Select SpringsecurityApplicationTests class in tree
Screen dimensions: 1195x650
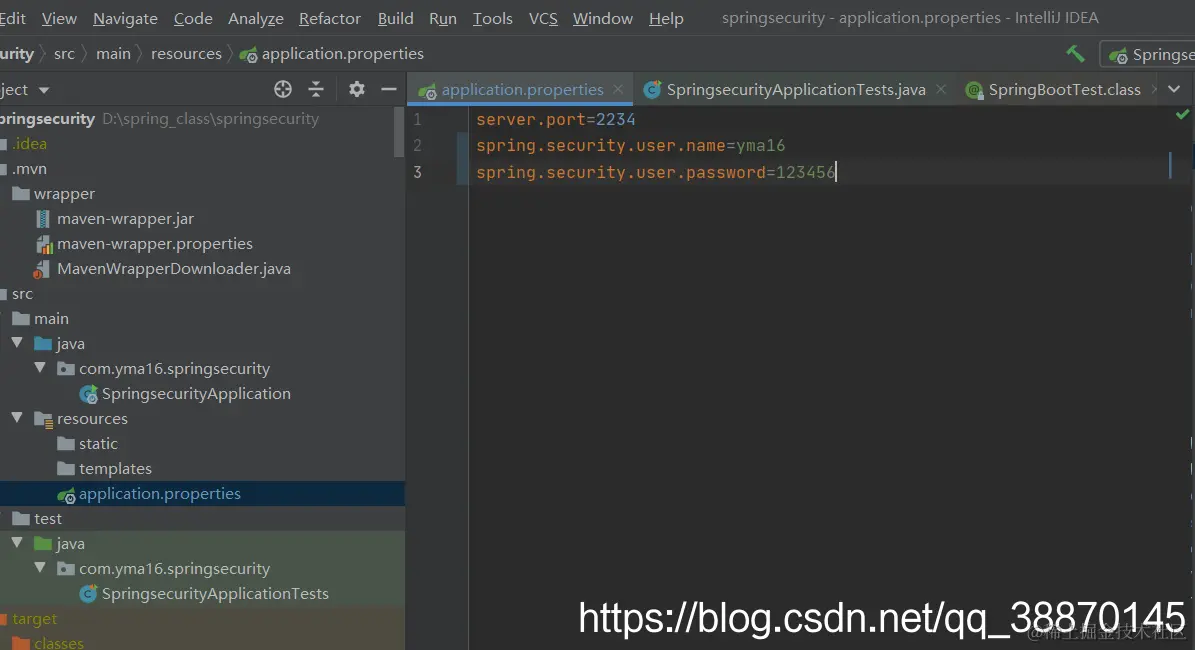click(215, 594)
